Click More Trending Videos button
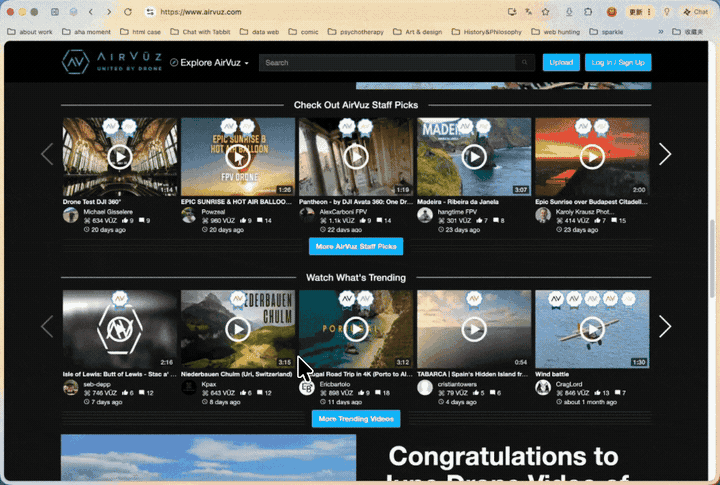This screenshot has width=720, height=485. 356,419
